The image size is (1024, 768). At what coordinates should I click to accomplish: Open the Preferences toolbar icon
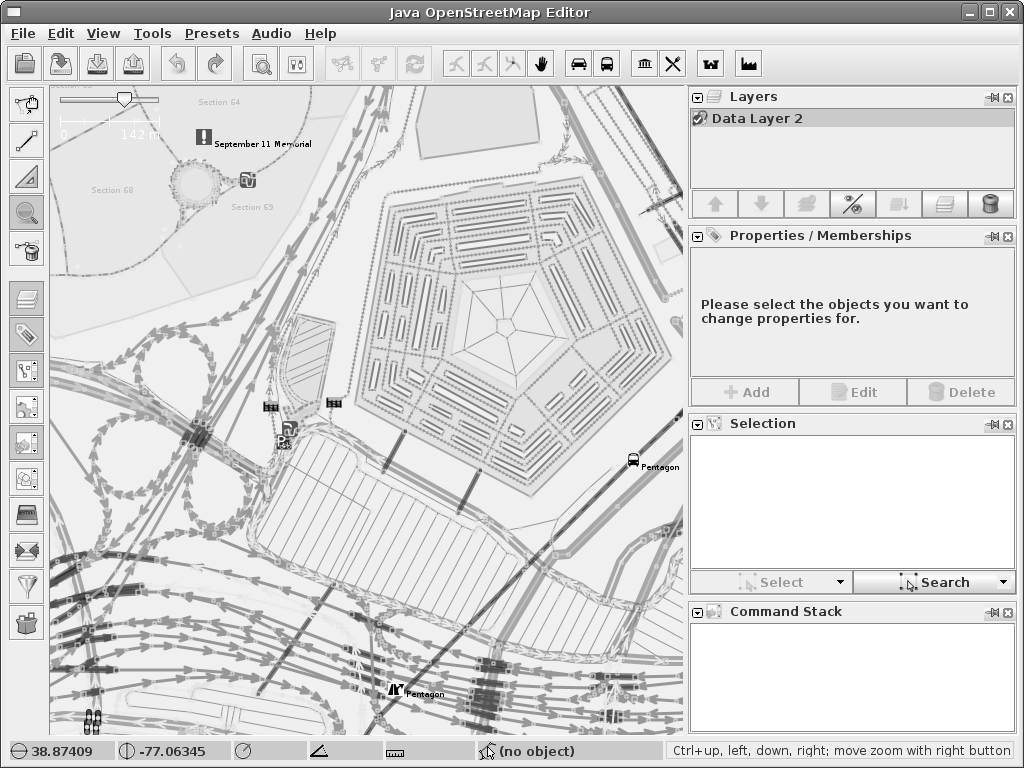(296, 64)
